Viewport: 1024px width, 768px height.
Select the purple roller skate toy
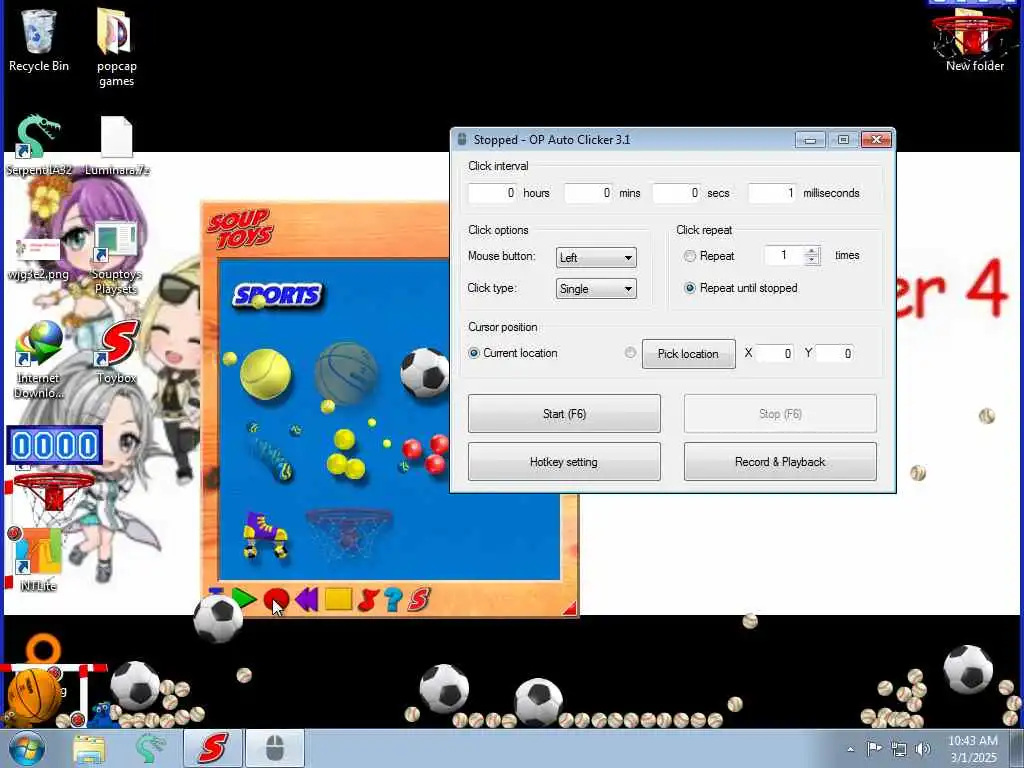coord(265,535)
